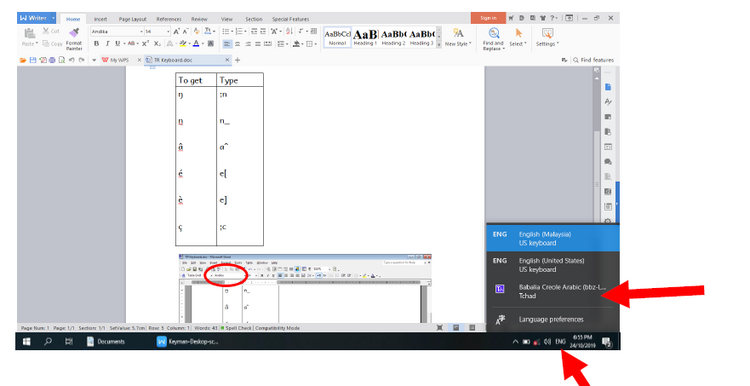Click the speaker volume tray icon

(547, 342)
